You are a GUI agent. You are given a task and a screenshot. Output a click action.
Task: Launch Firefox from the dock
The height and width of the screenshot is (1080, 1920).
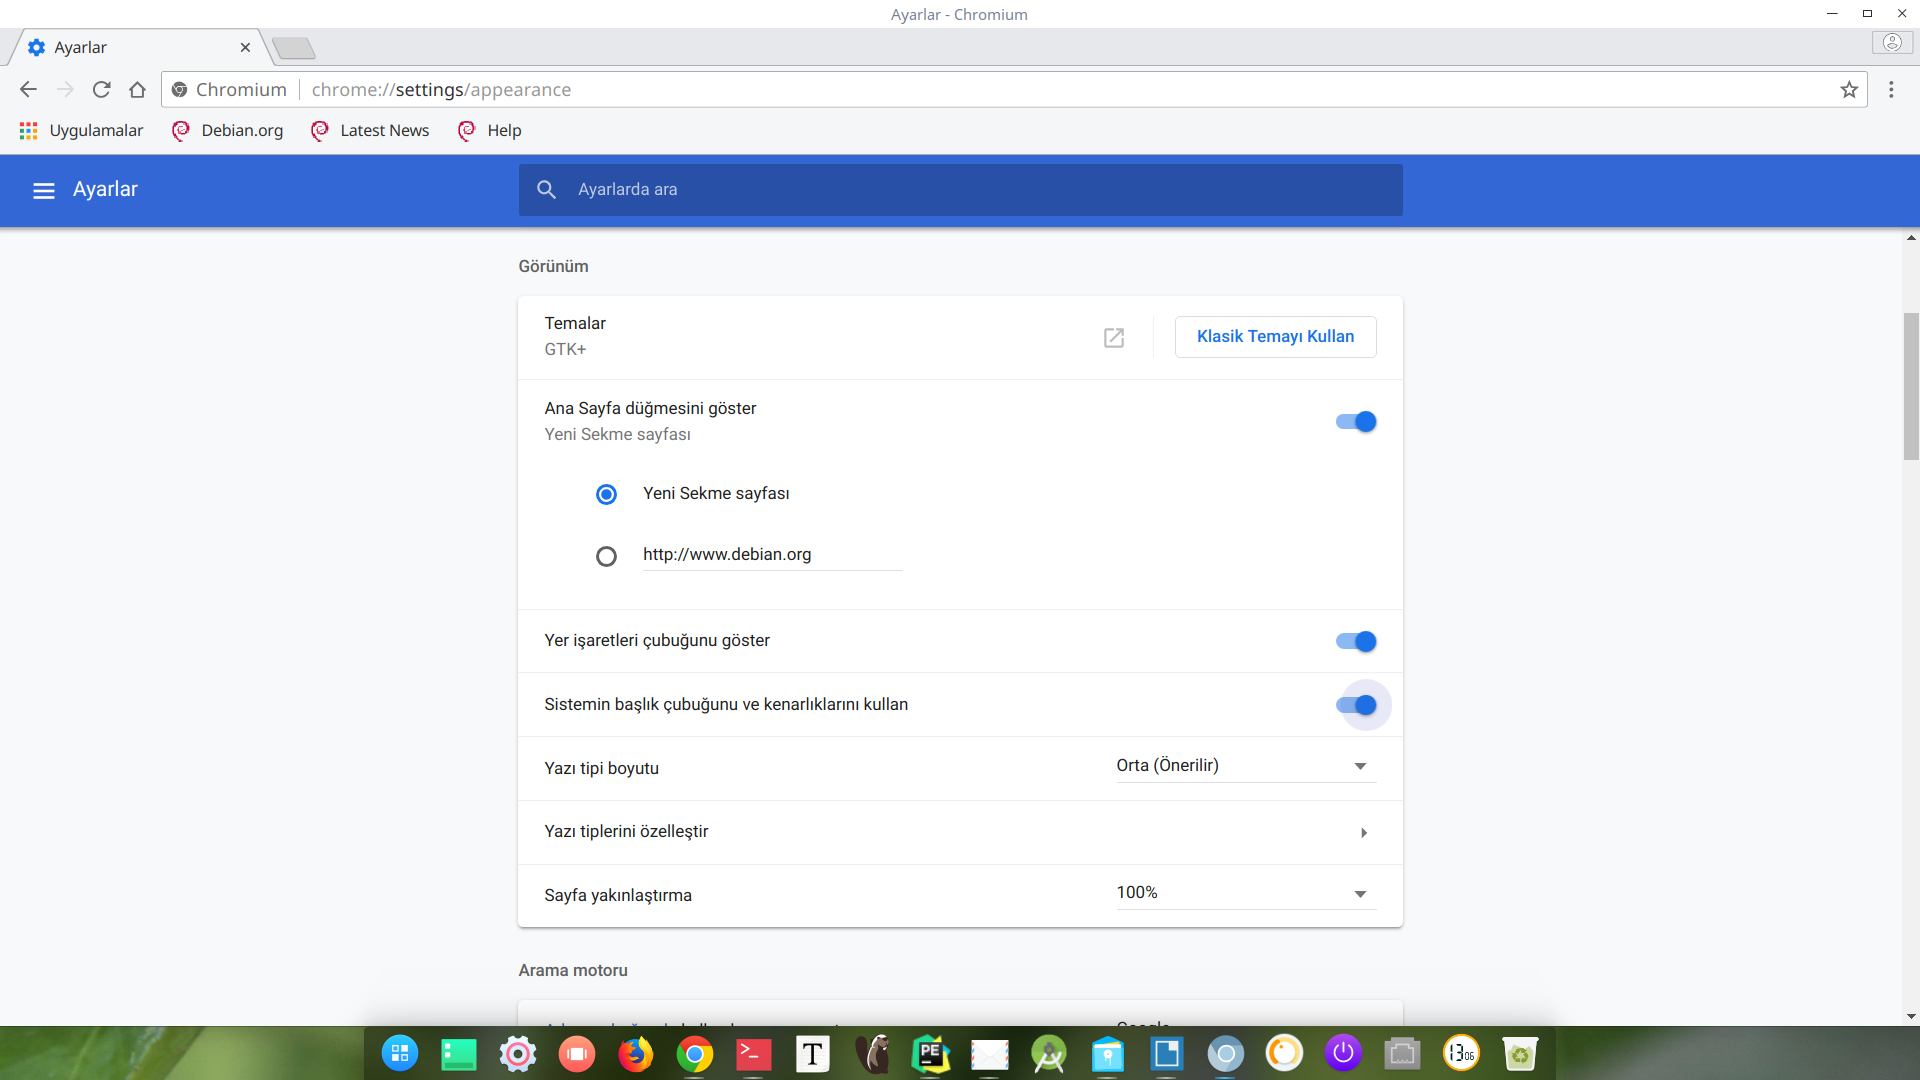pos(635,1054)
